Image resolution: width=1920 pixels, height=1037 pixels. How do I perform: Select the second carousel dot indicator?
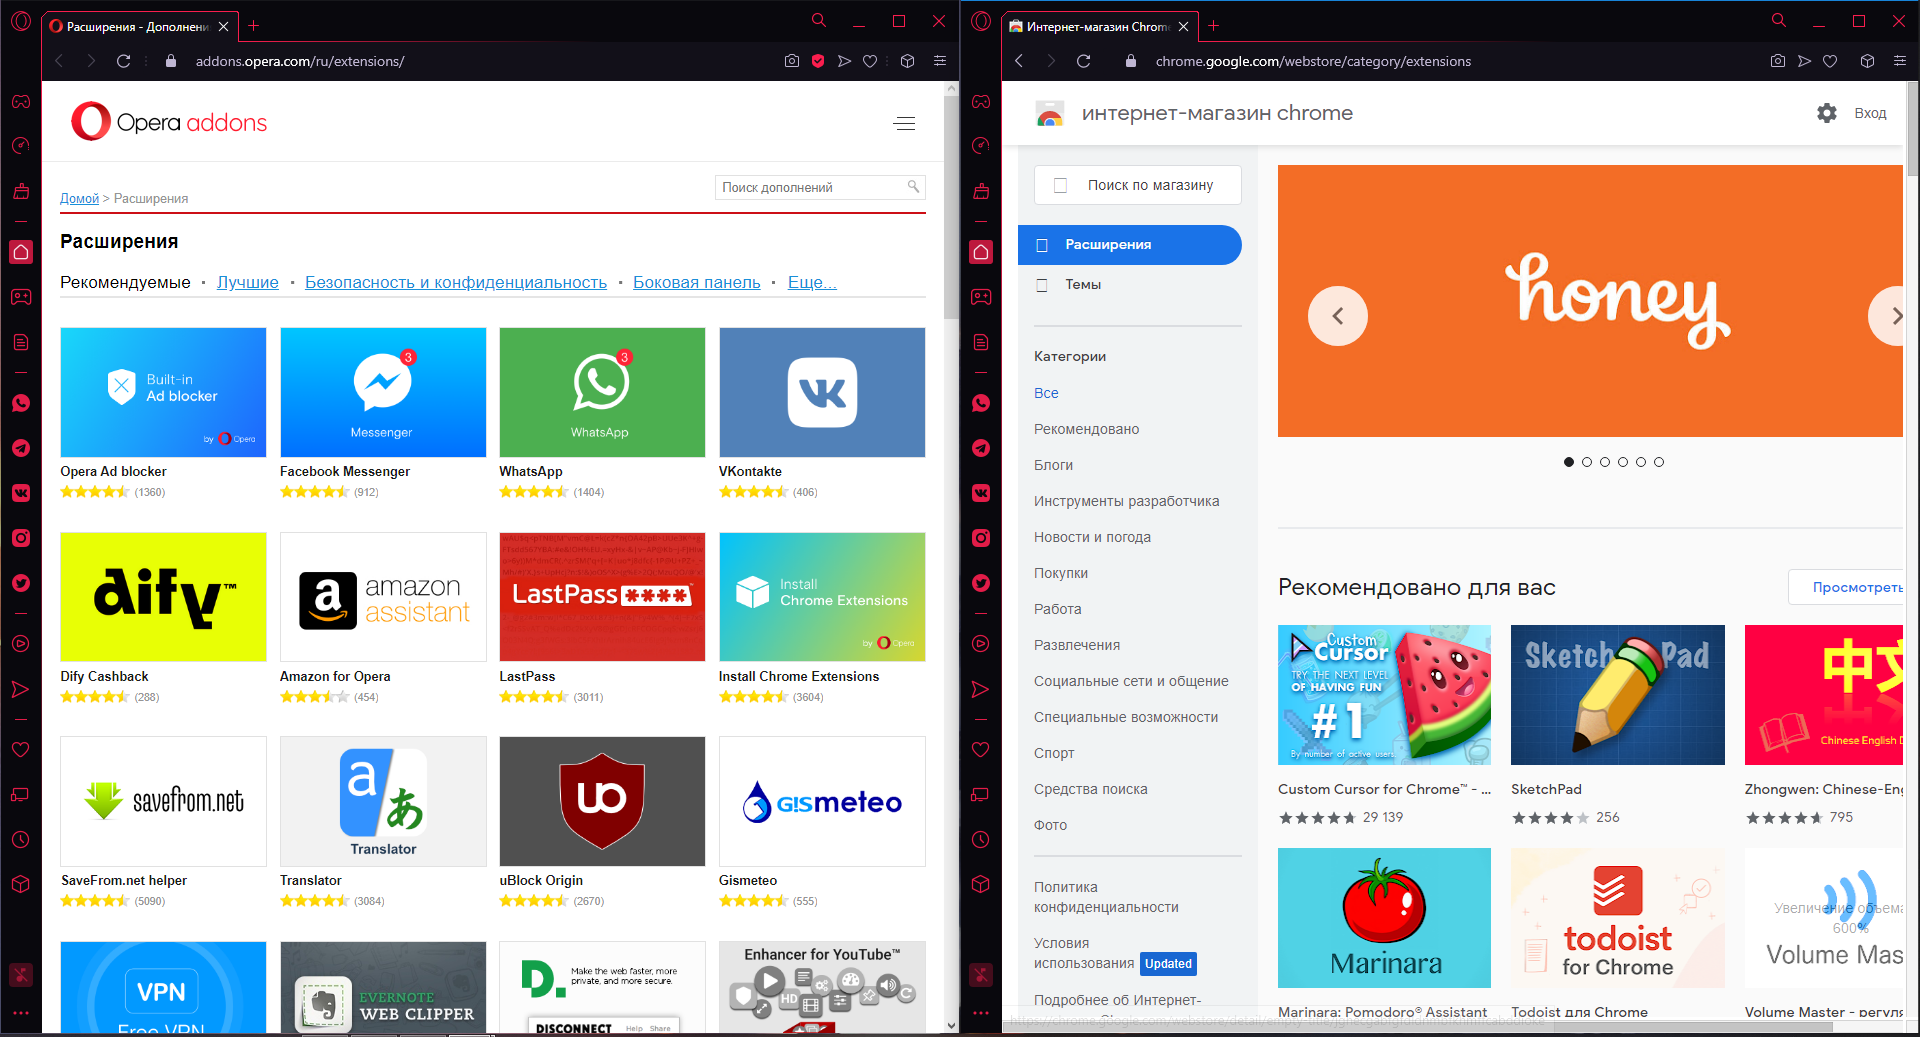click(x=1587, y=462)
